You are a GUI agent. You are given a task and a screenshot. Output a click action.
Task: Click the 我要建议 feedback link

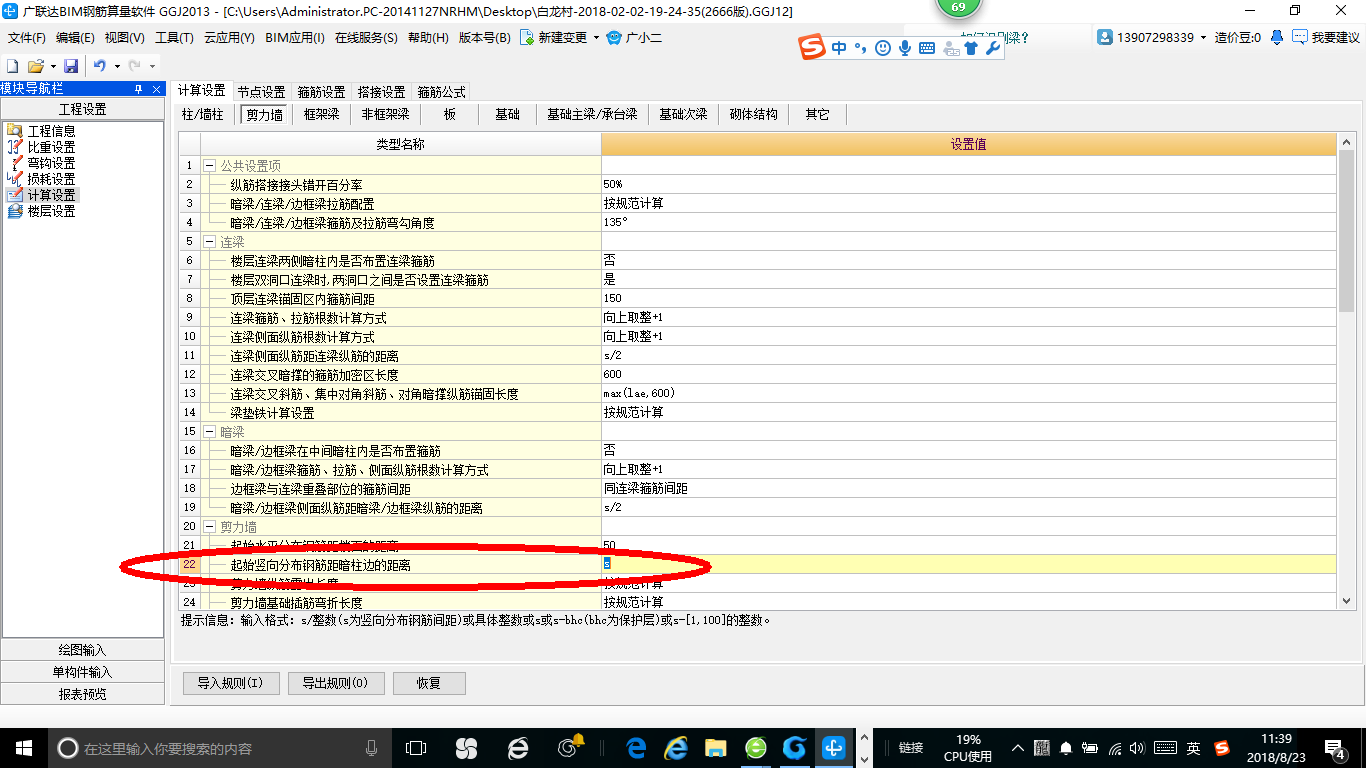[x=1326, y=37]
